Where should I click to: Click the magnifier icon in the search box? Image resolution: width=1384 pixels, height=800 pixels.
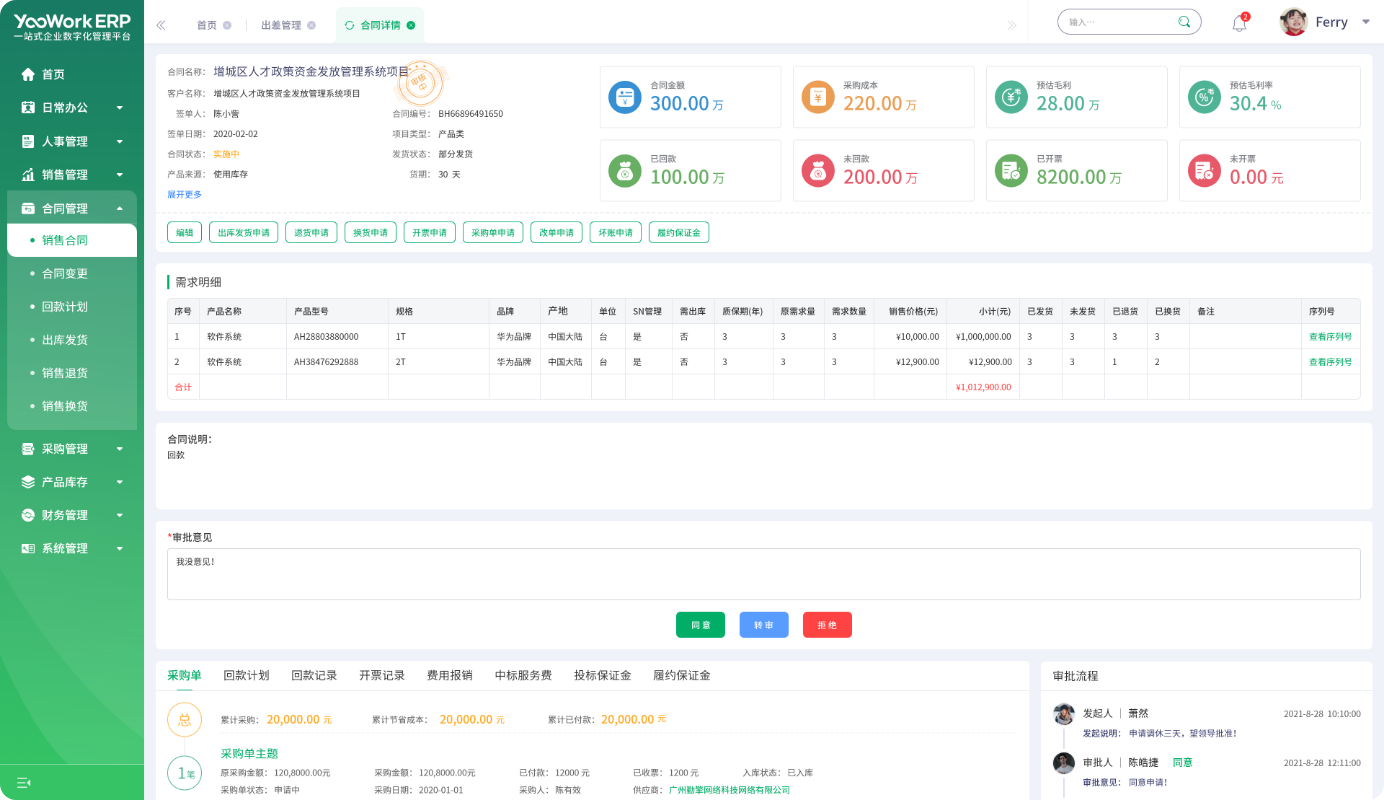click(x=1184, y=22)
